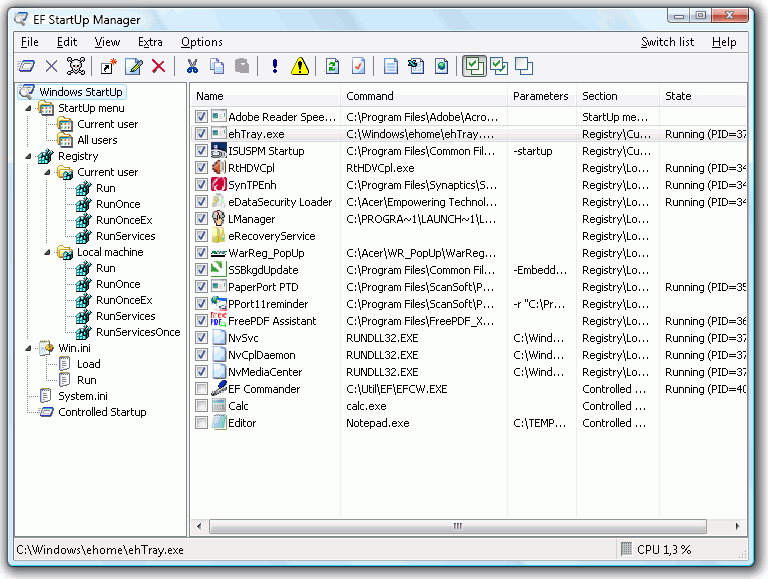The width and height of the screenshot is (768, 579).
Task: Click the skull and crossbones toolbar icon
Action: [x=76, y=67]
